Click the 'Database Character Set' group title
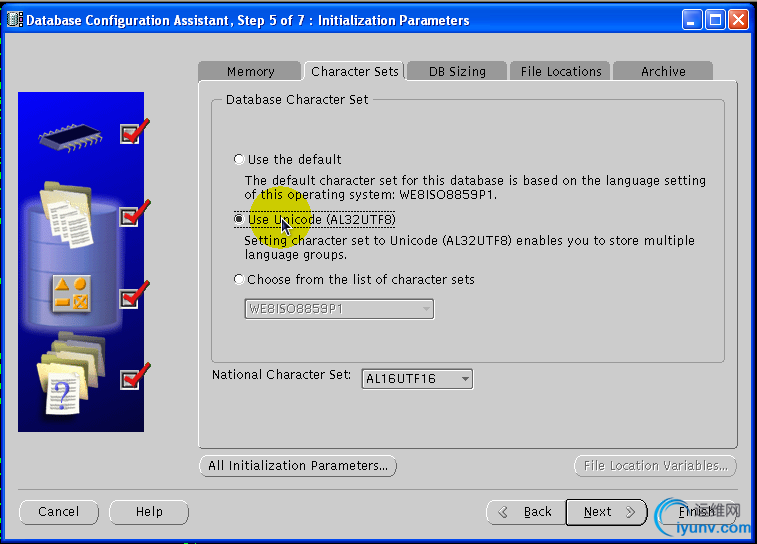The width and height of the screenshot is (757, 544). [x=297, y=99]
